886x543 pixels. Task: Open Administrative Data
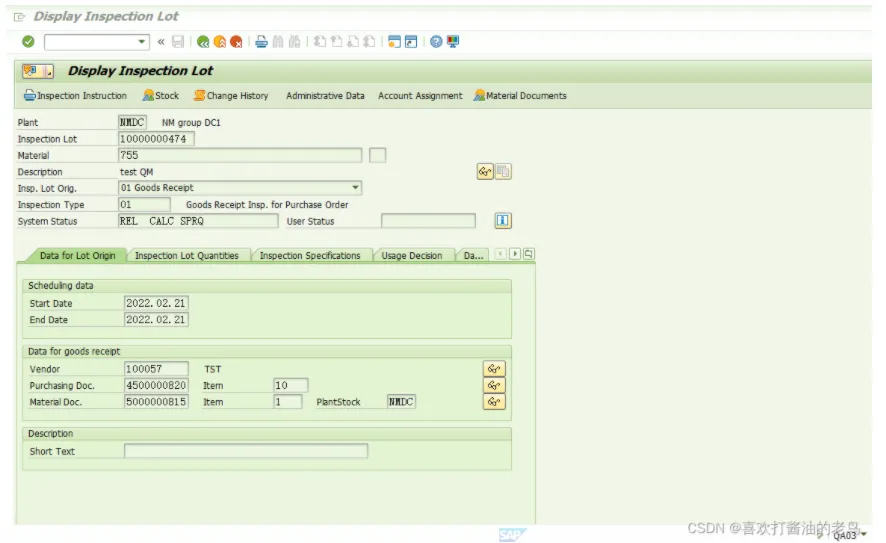[325, 95]
